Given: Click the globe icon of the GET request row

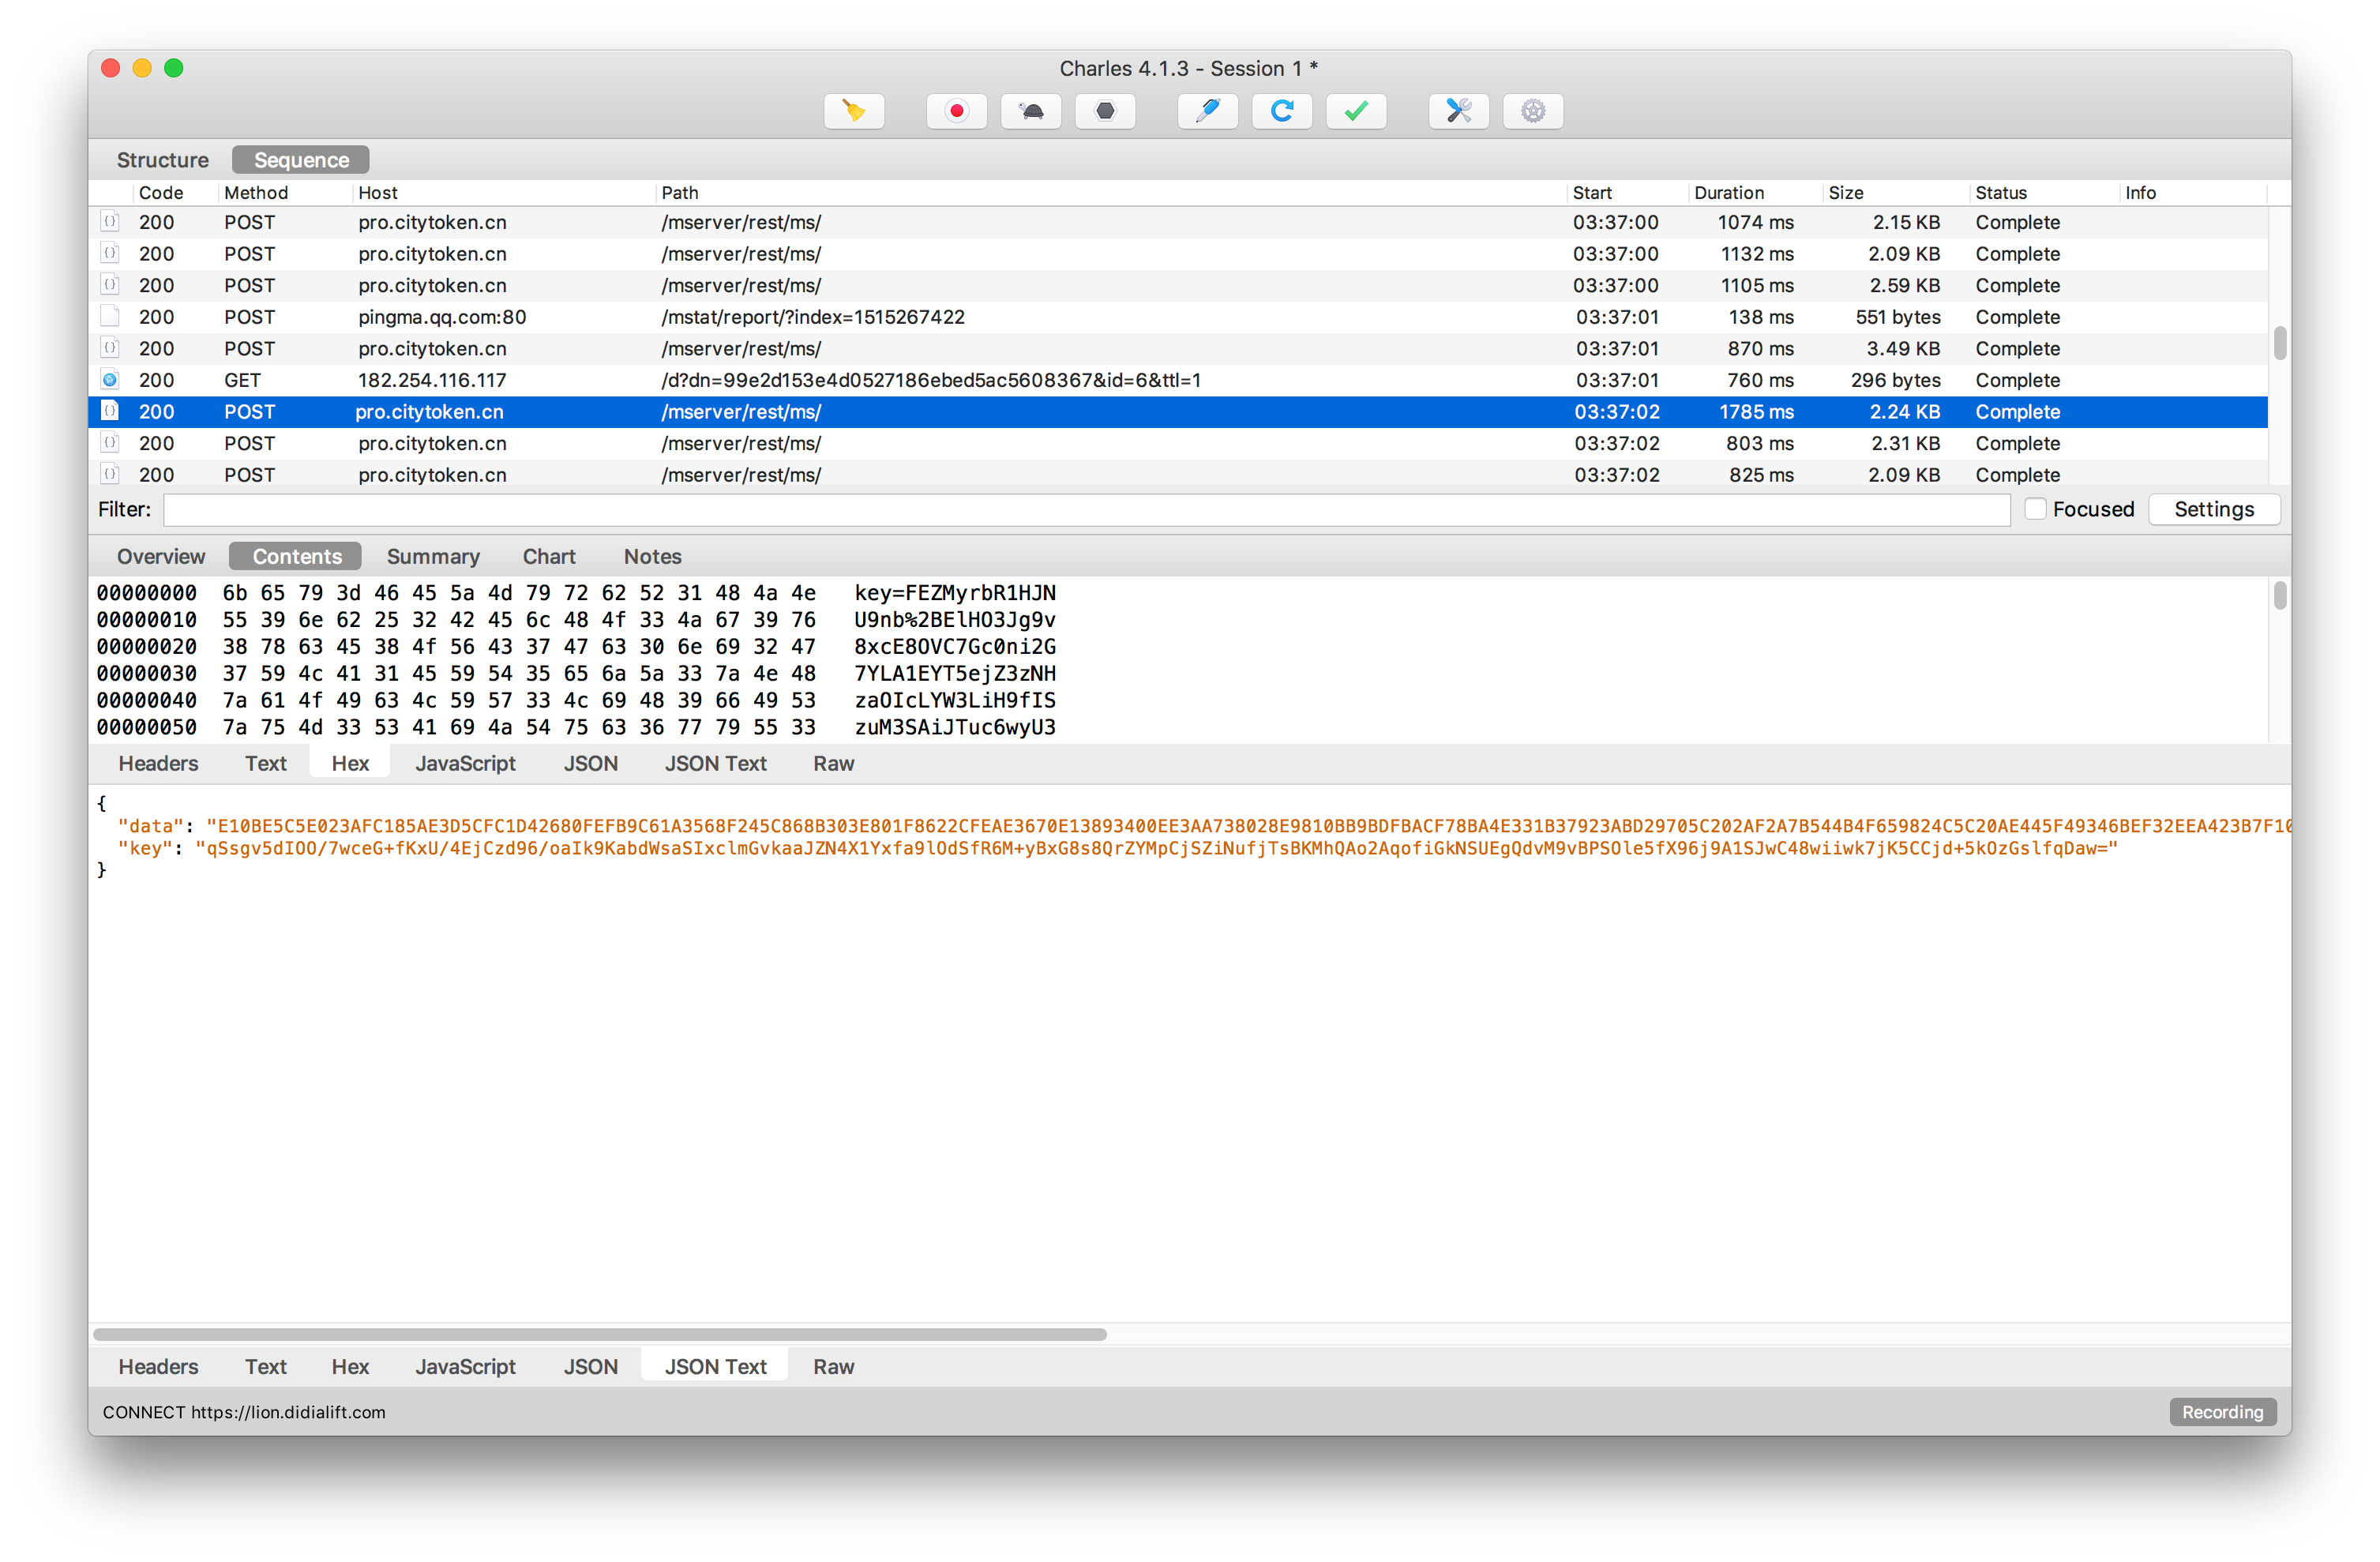Looking at the screenshot, I should (110, 380).
